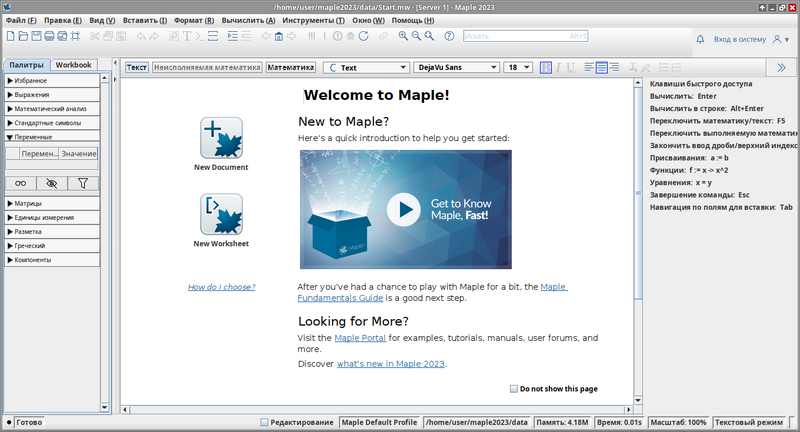
Task: Open the user account dropdown arrow
Action: [x=787, y=40]
